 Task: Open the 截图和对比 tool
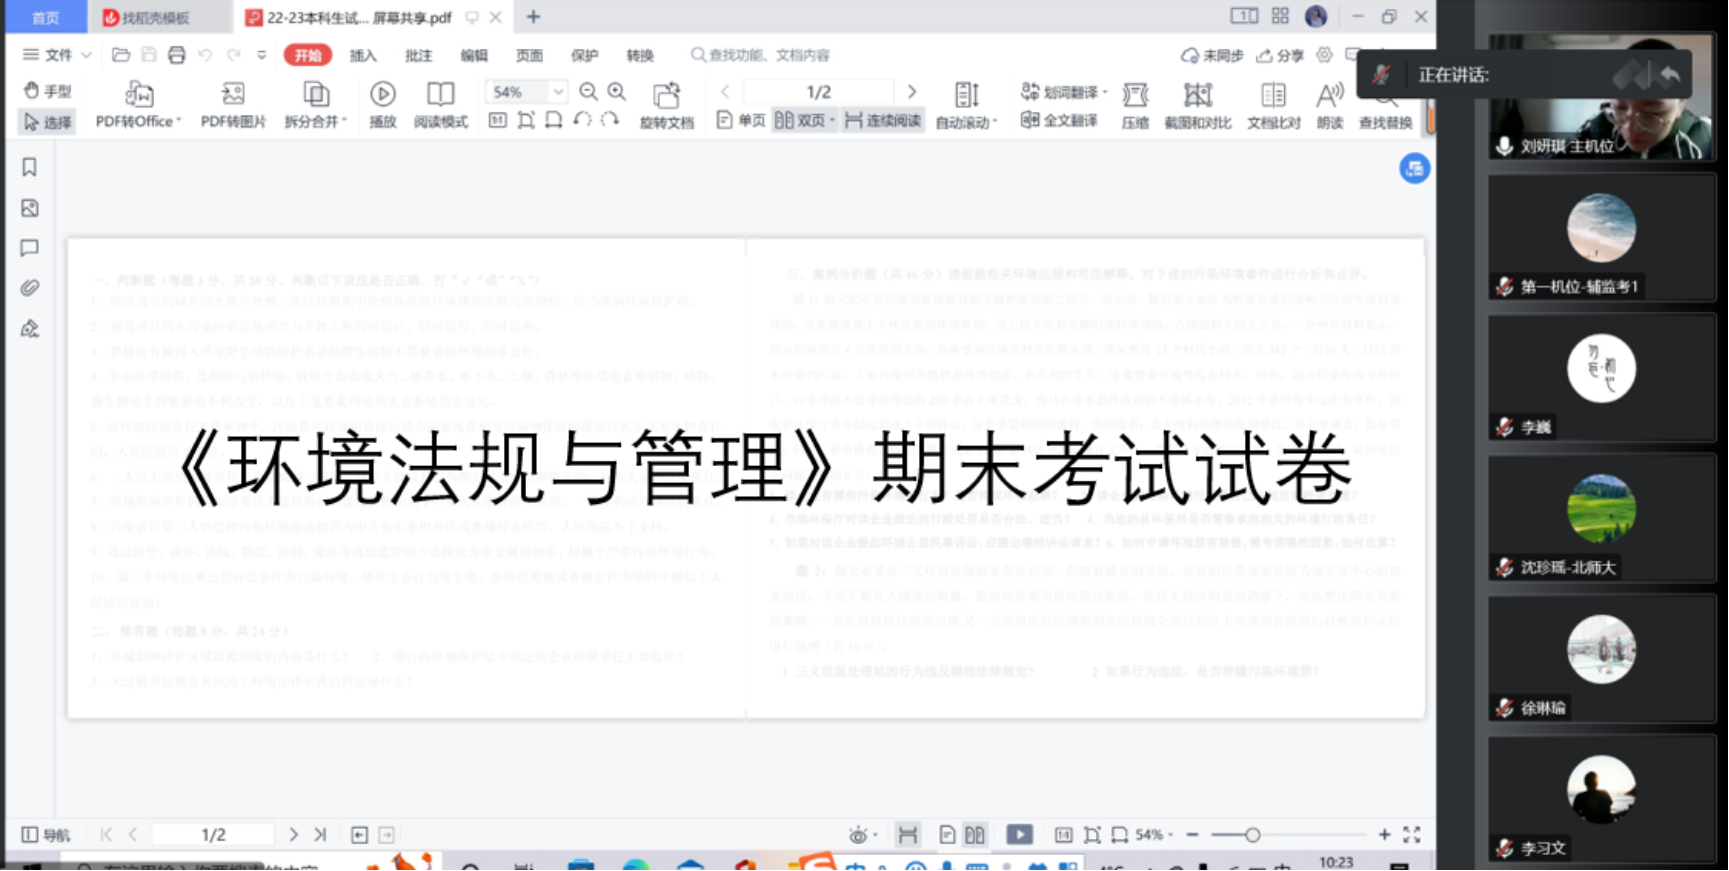[1197, 96]
